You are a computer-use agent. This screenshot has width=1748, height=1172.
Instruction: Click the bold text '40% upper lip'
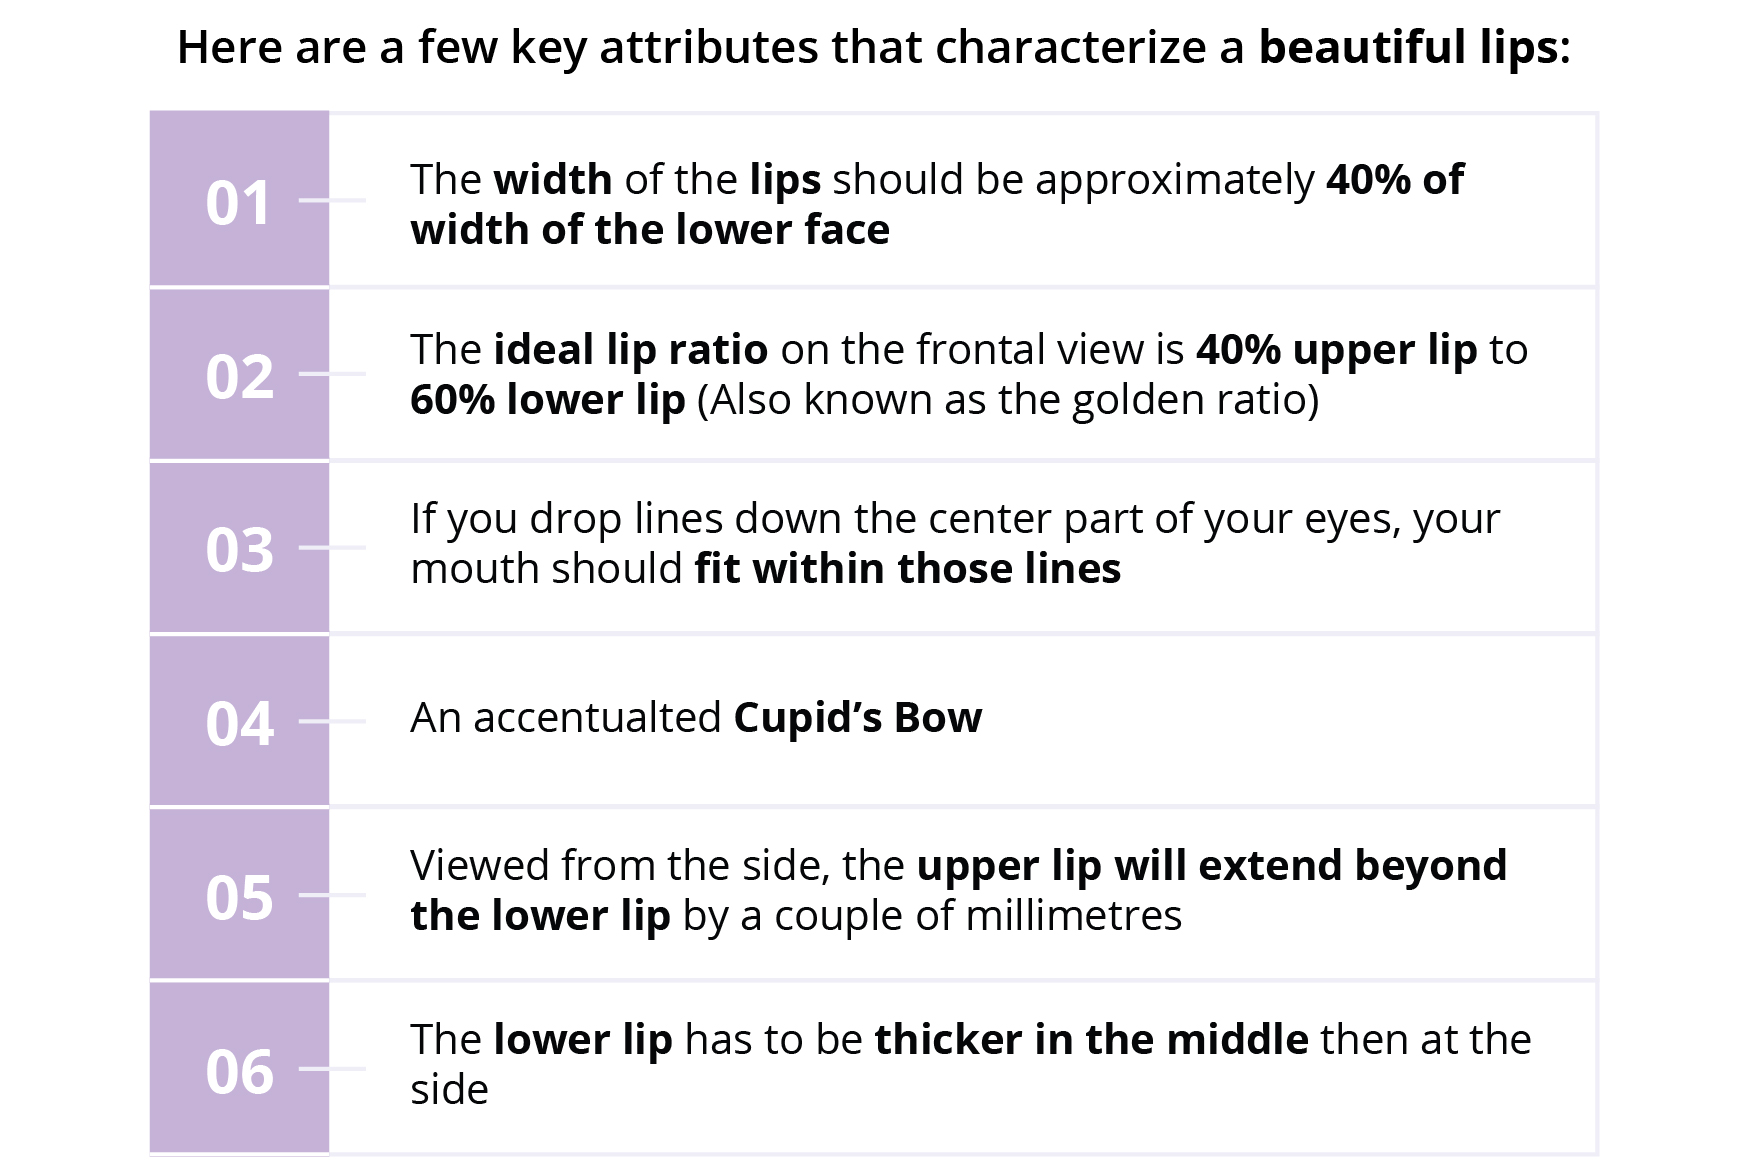1337,351
